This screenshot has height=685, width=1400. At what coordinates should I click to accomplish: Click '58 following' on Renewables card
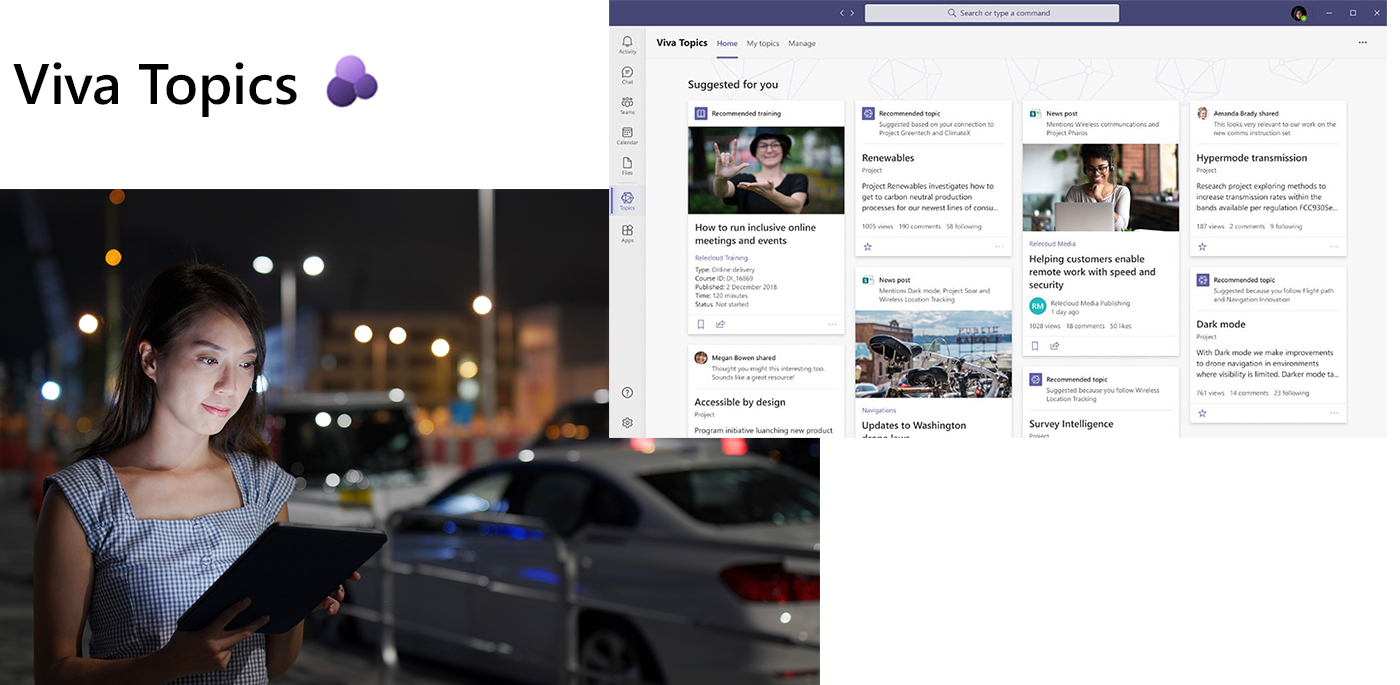coord(964,227)
